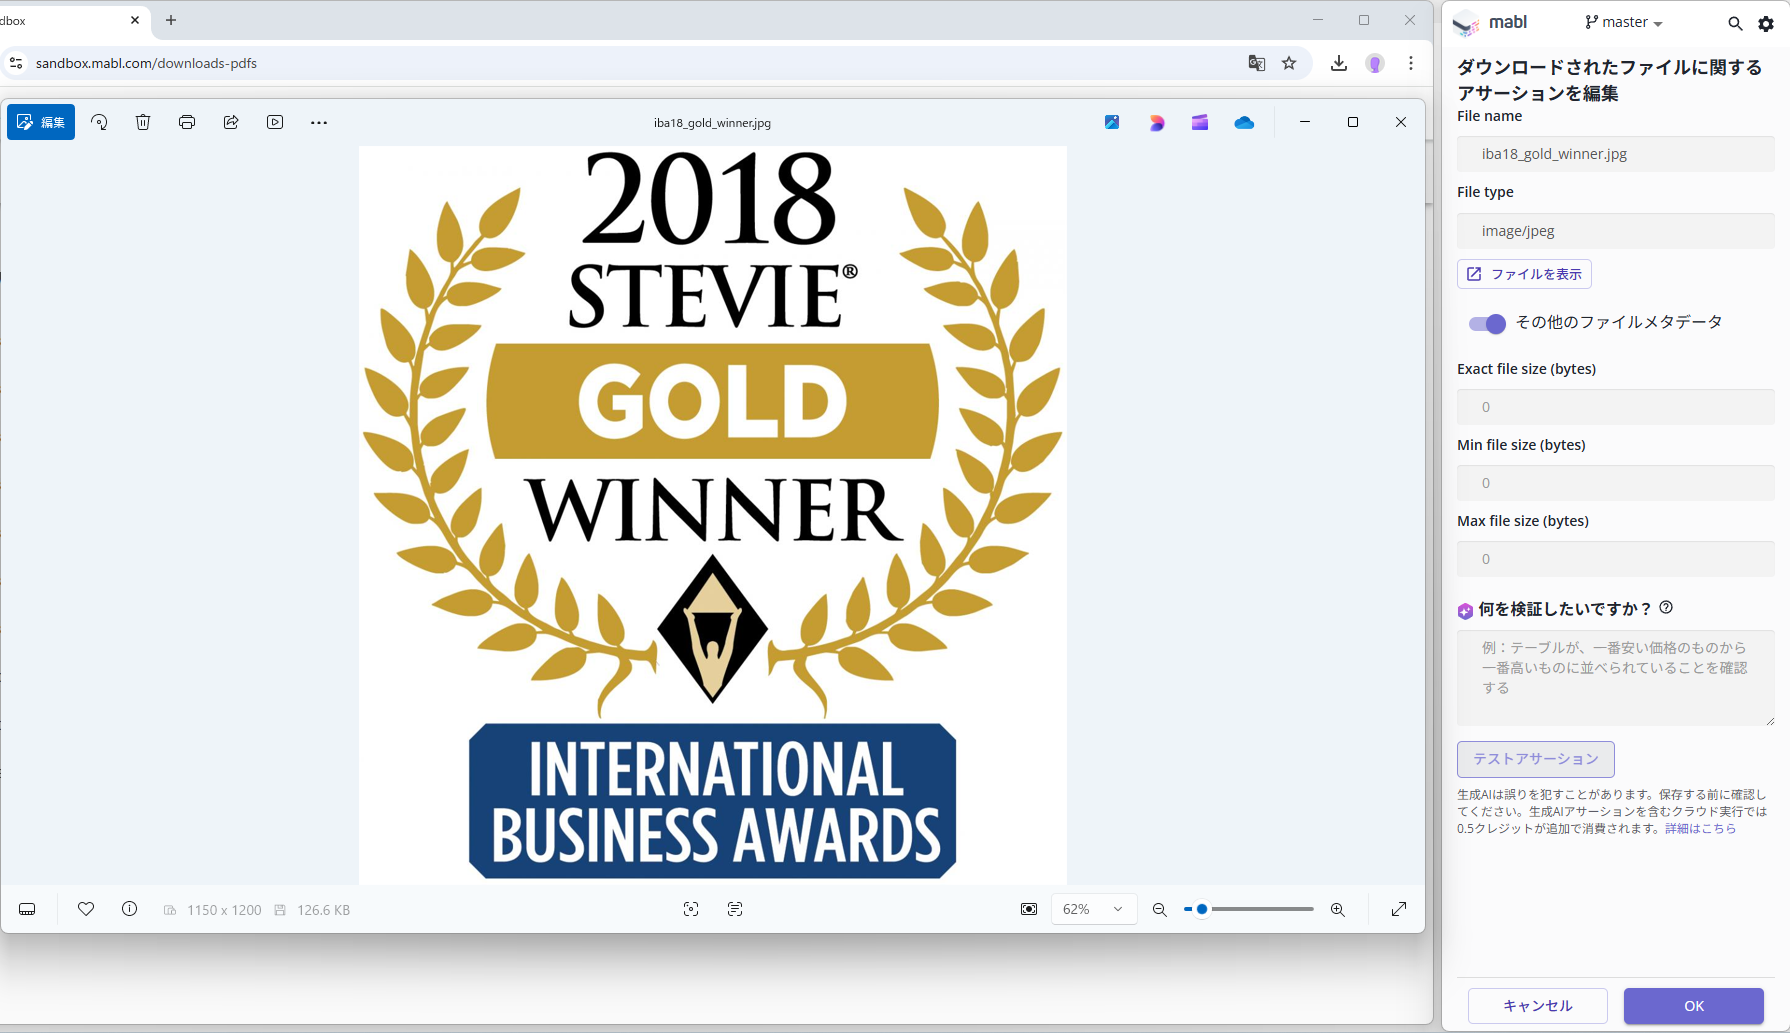
Task: Favorite the image with the heart icon
Action: pos(86,909)
